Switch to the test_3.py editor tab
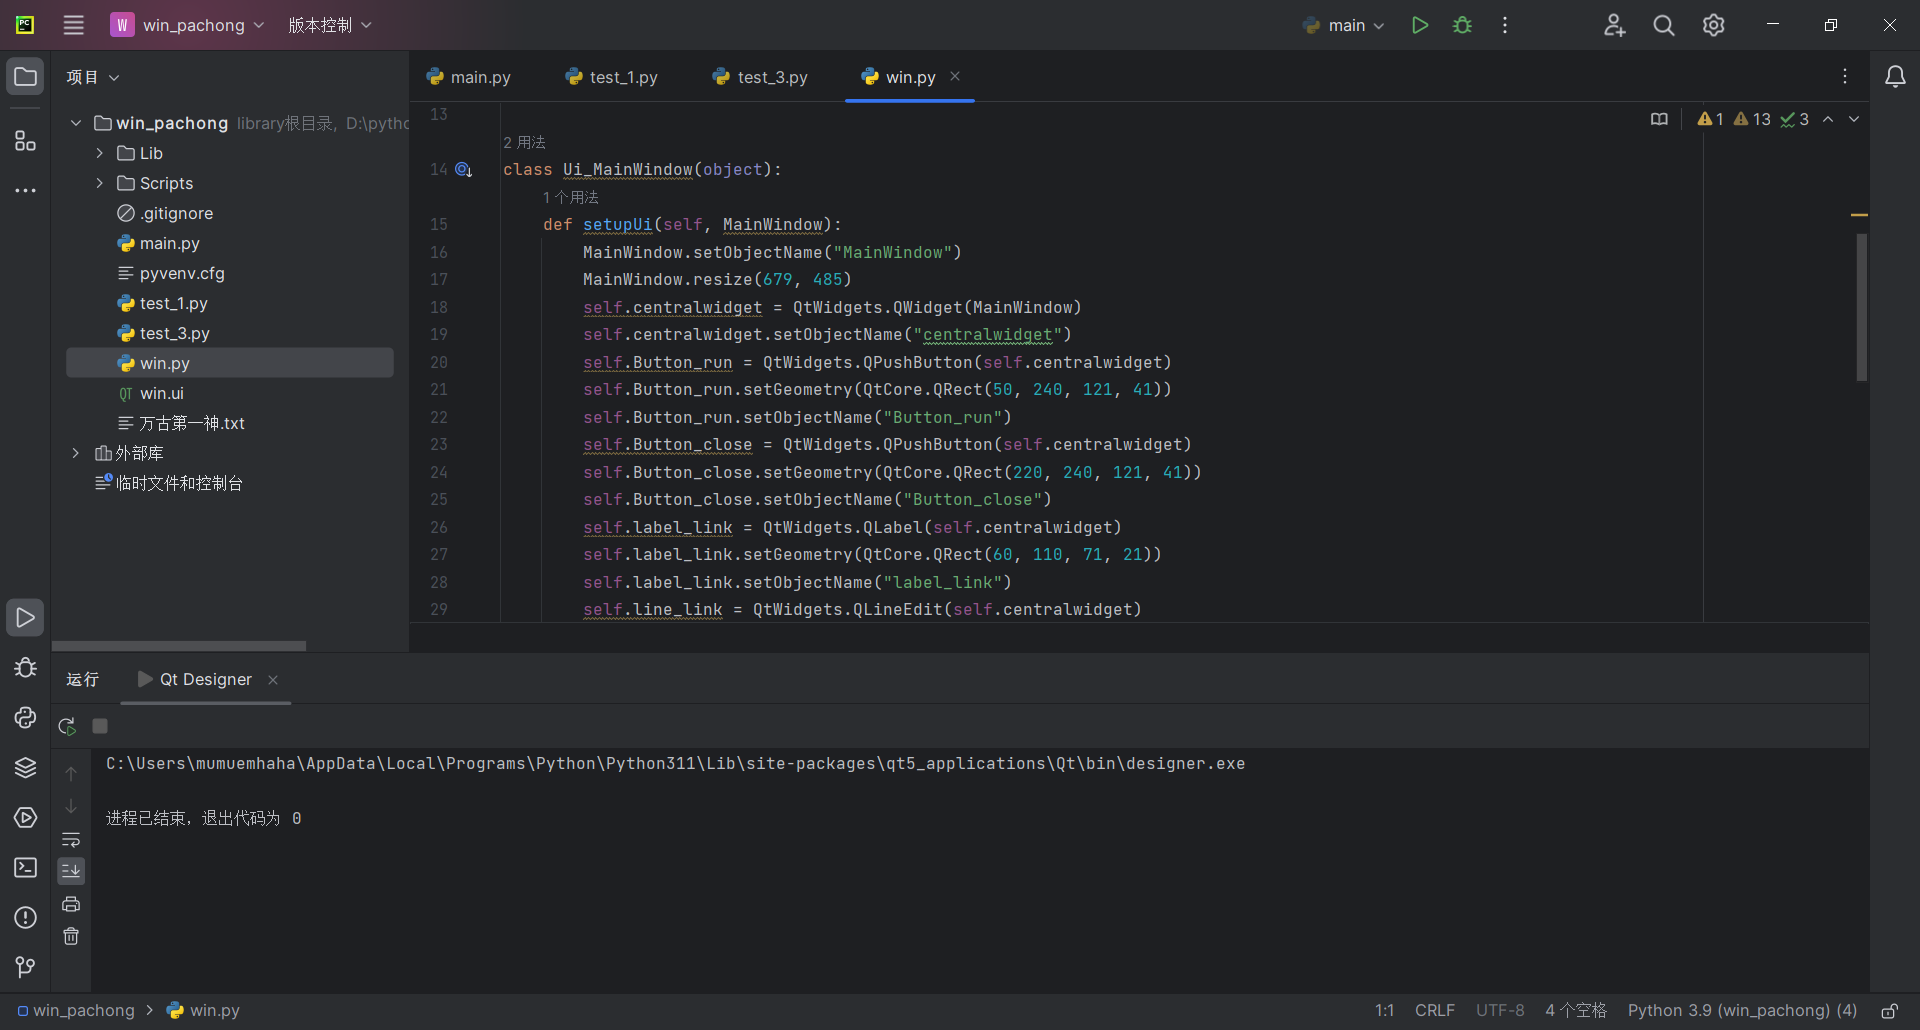This screenshot has width=1920, height=1030. pyautogui.click(x=760, y=77)
